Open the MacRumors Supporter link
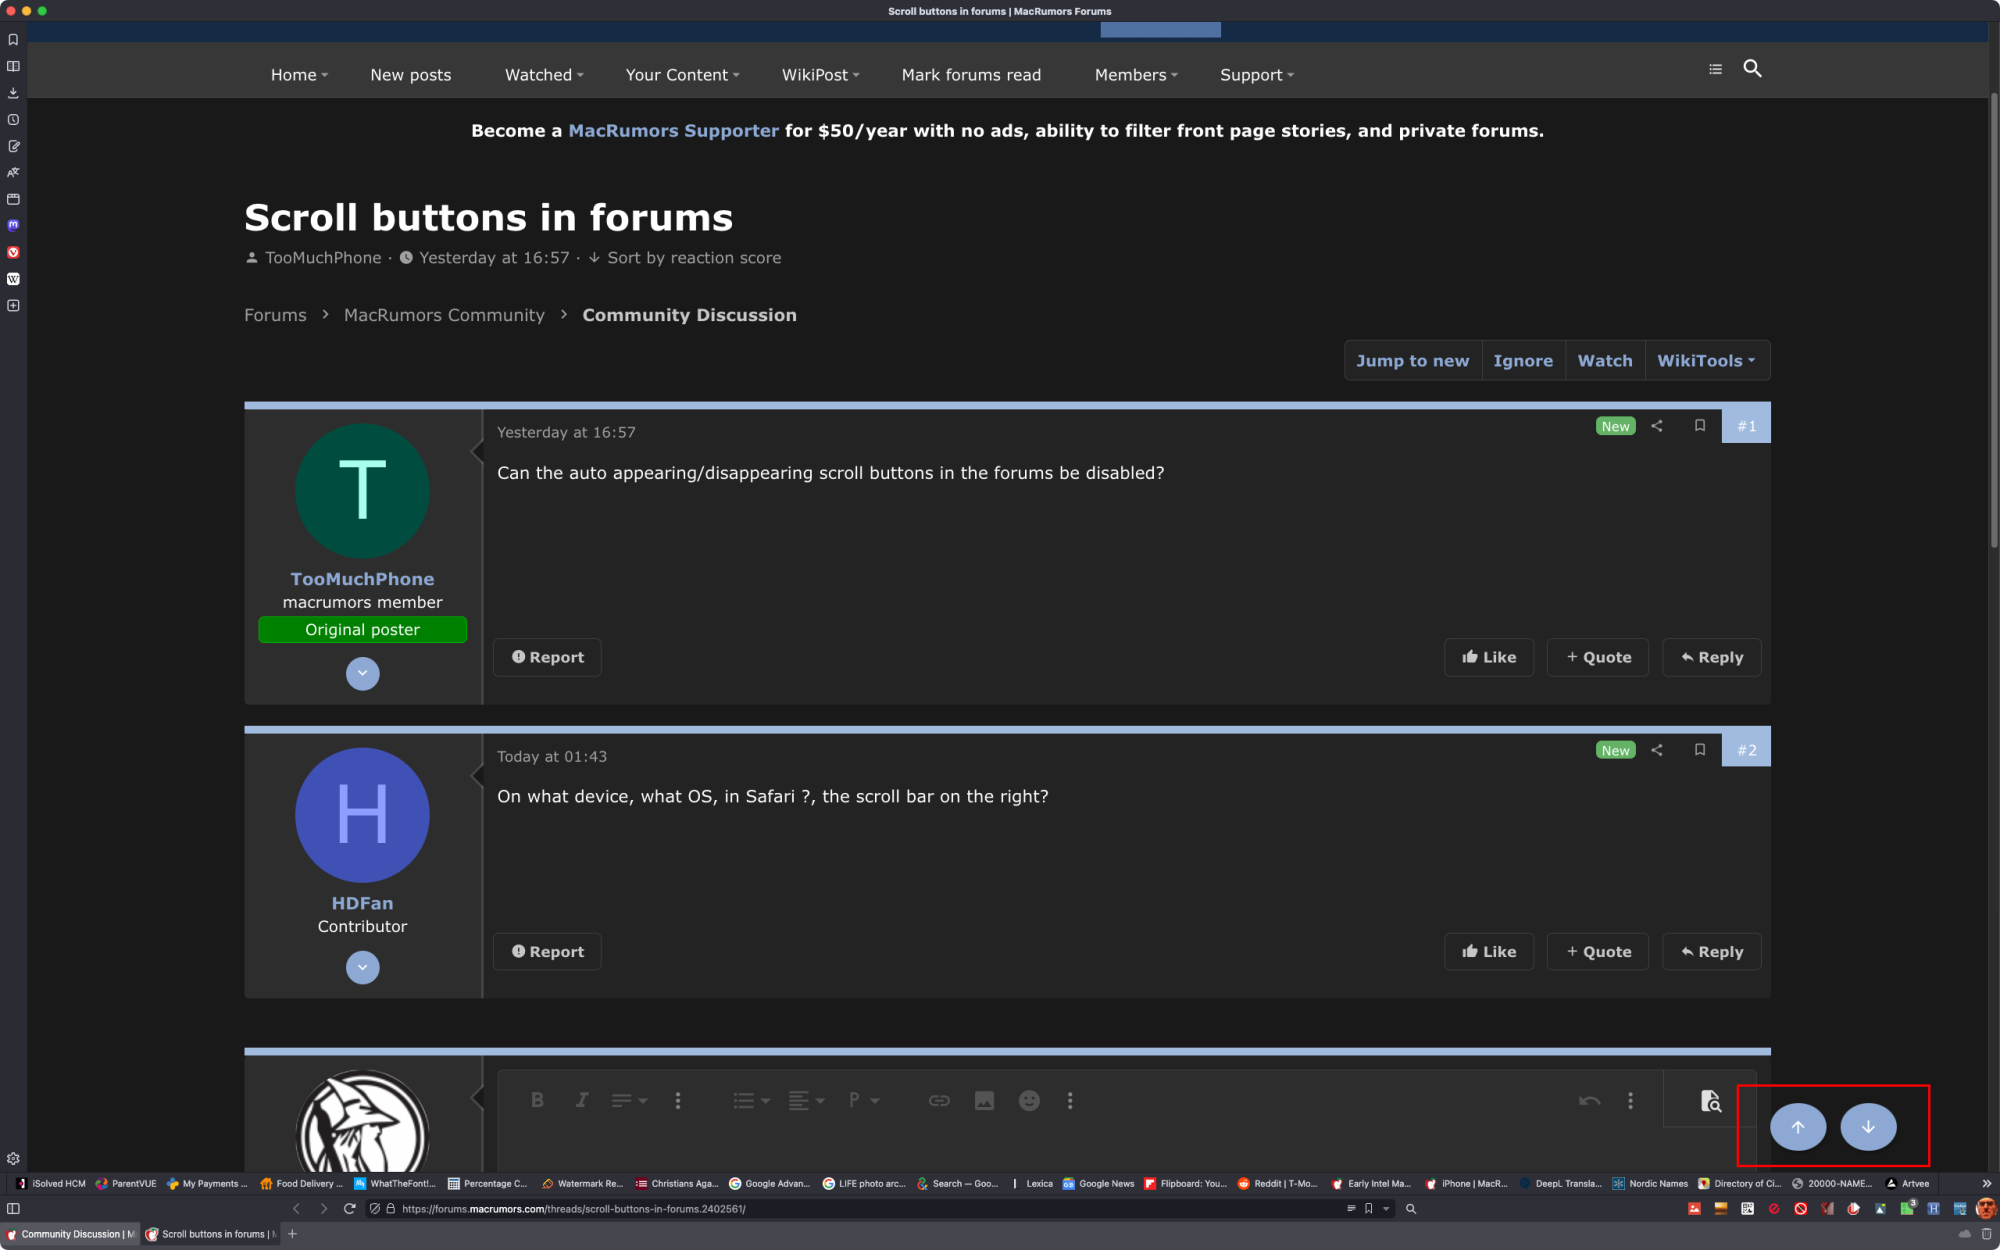The height and width of the screenshot is (1250, 2000). (x=673, y=131)
